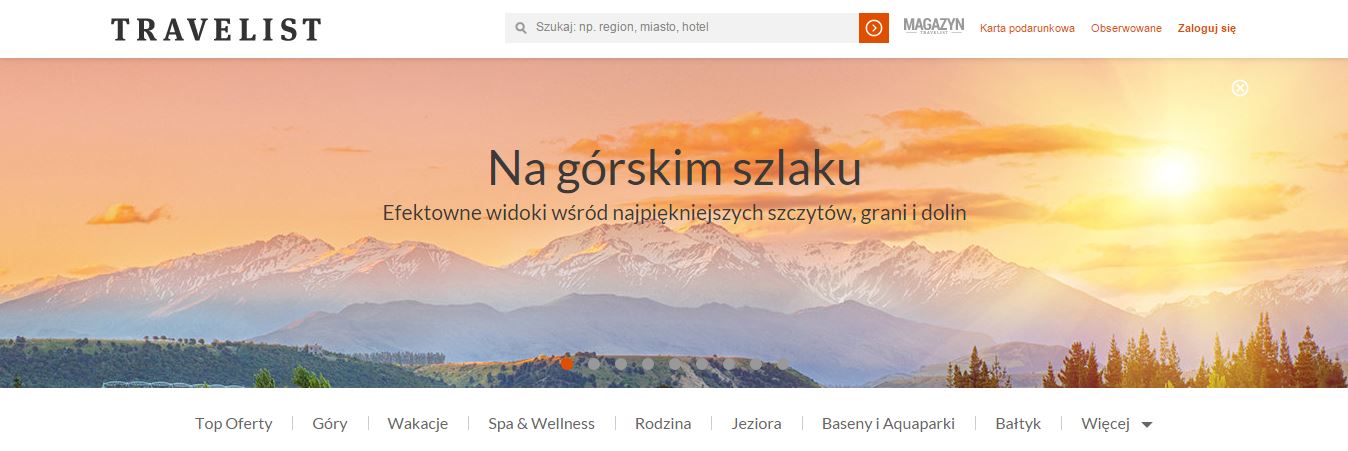Open the Więcej categories menu
Viewport: 1348px width, 451px height.
click(1105, 424)
